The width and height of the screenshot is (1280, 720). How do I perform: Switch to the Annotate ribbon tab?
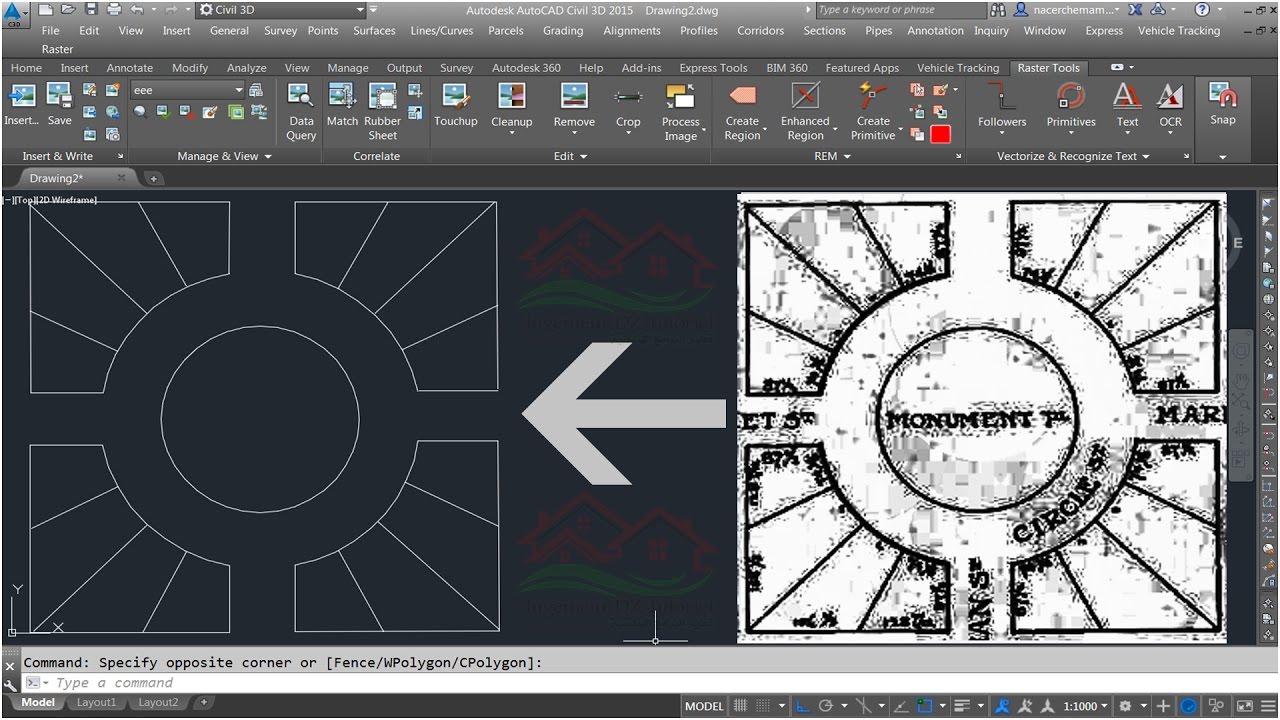click(129, 67)
